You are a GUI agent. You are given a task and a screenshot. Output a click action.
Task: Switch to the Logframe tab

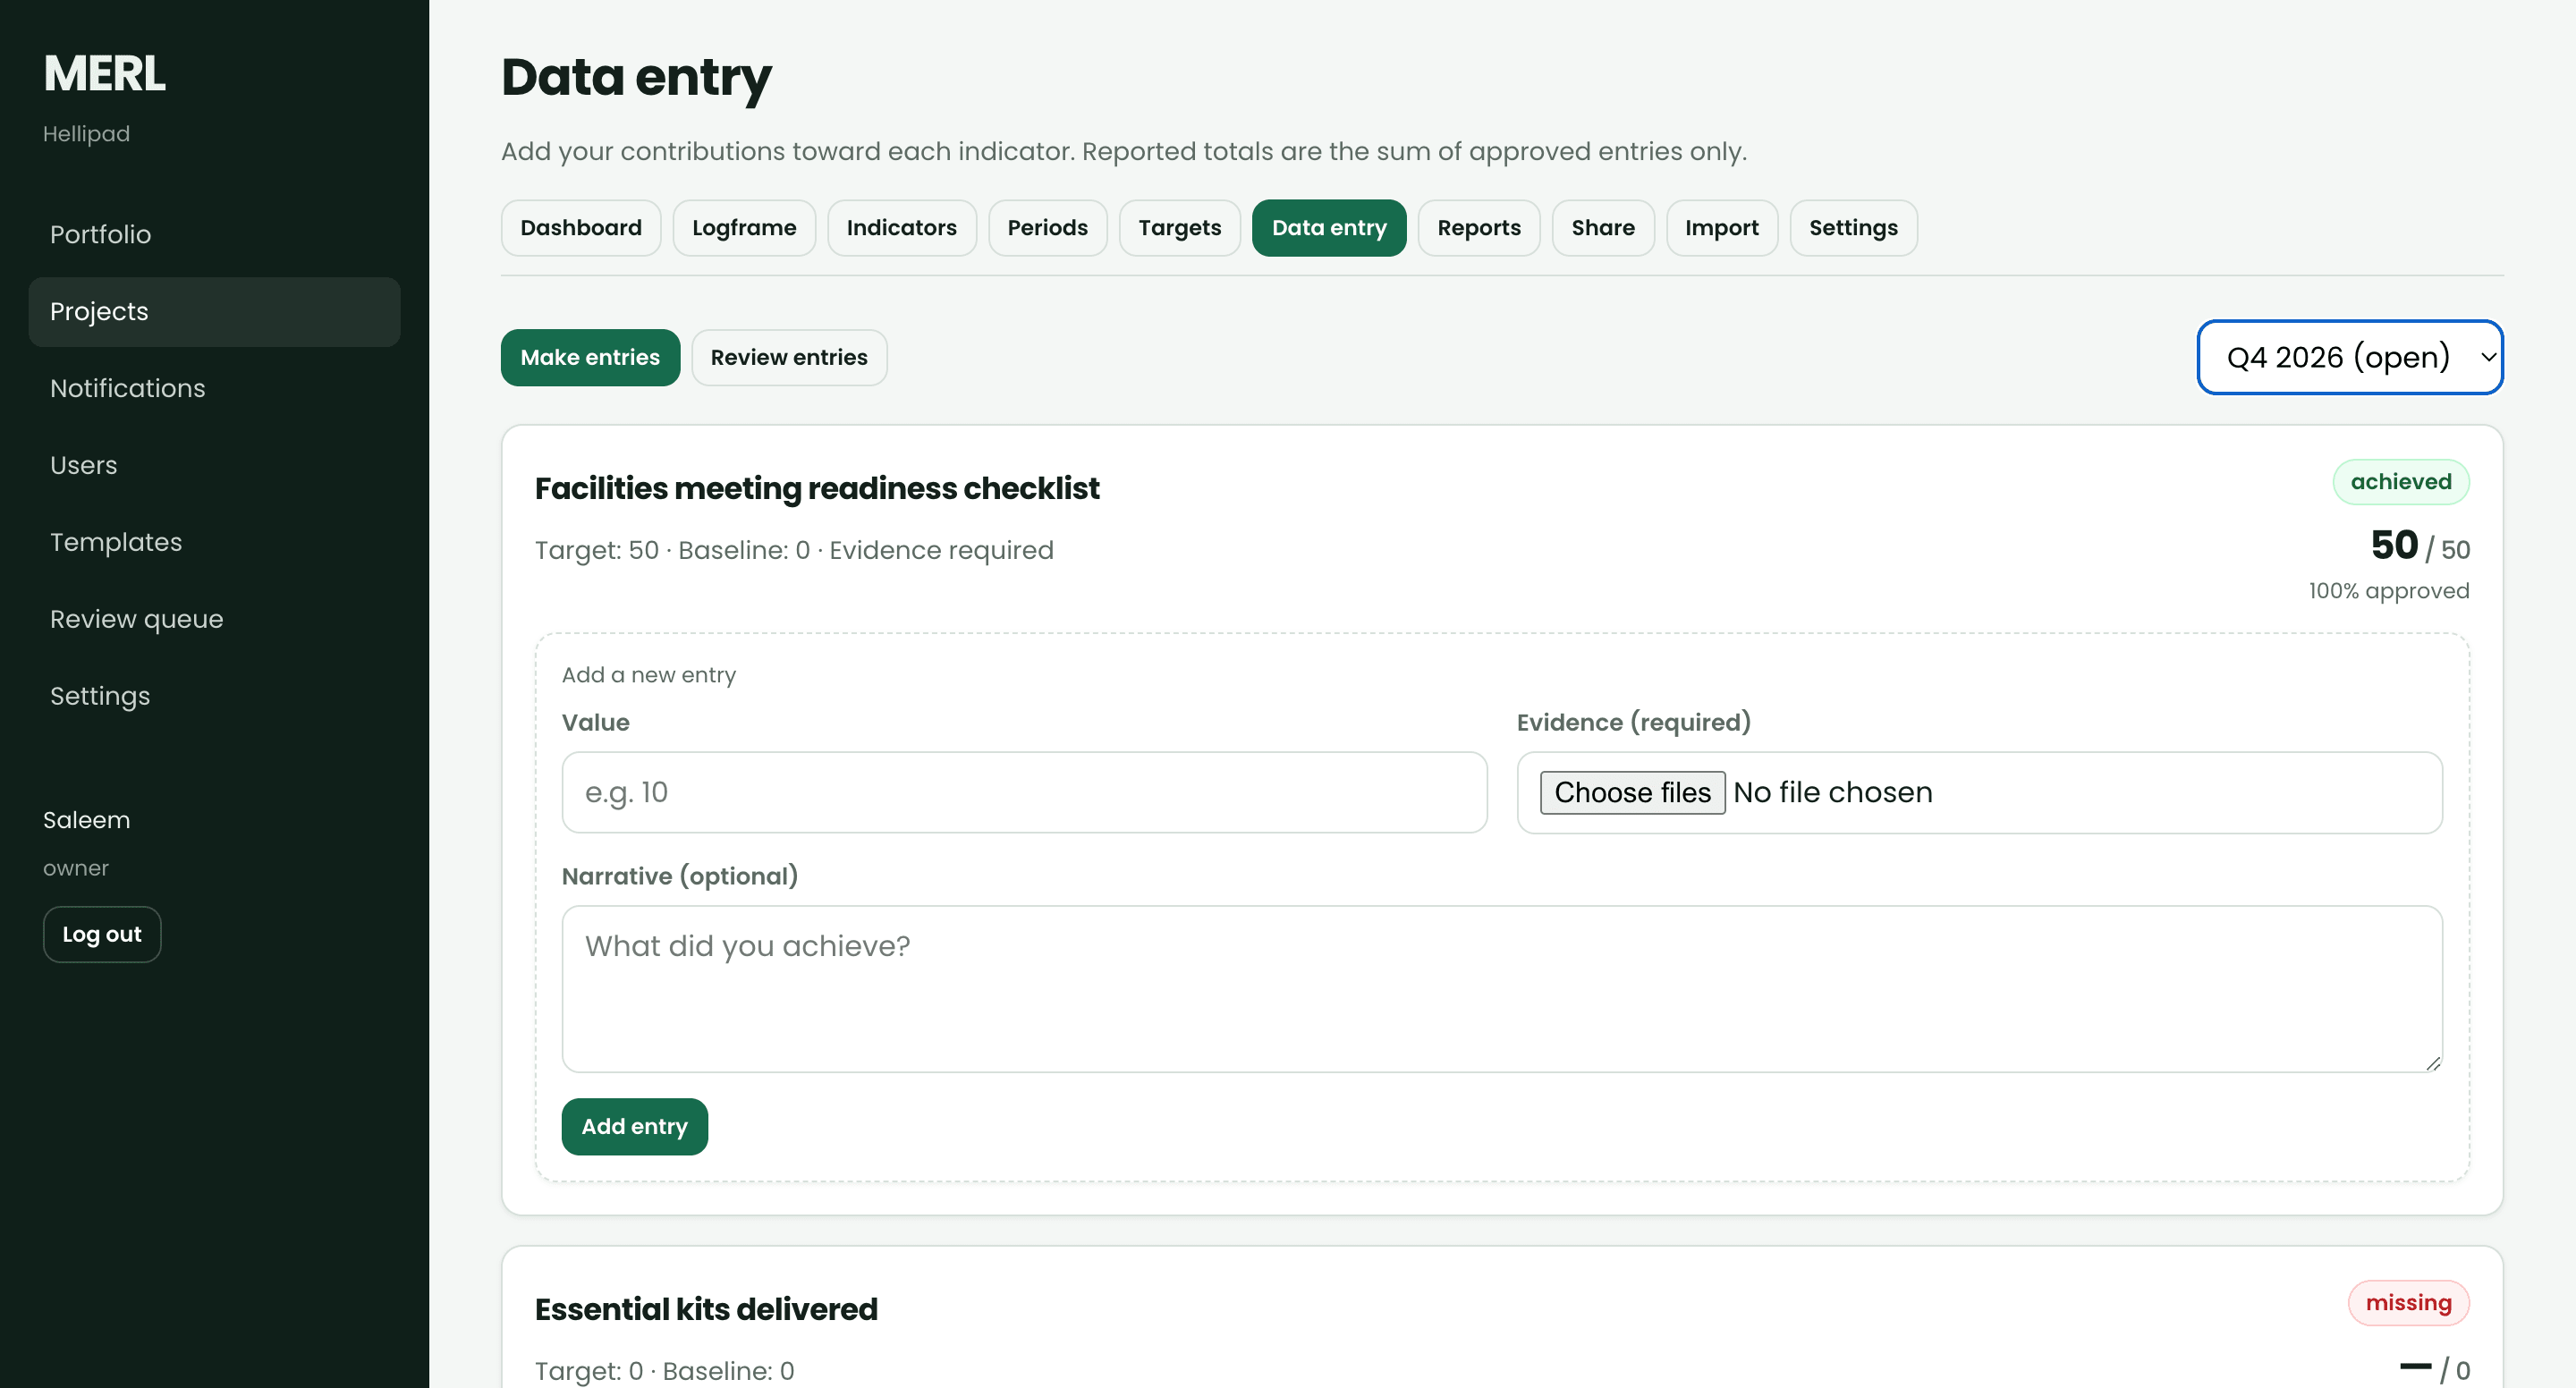744,228
